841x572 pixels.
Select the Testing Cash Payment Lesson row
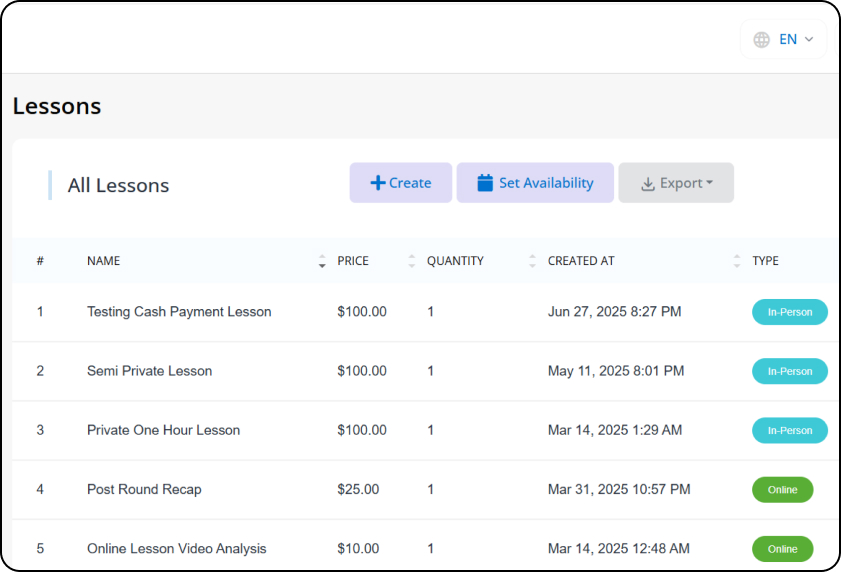pyautogui.click(x=426, y=312)
